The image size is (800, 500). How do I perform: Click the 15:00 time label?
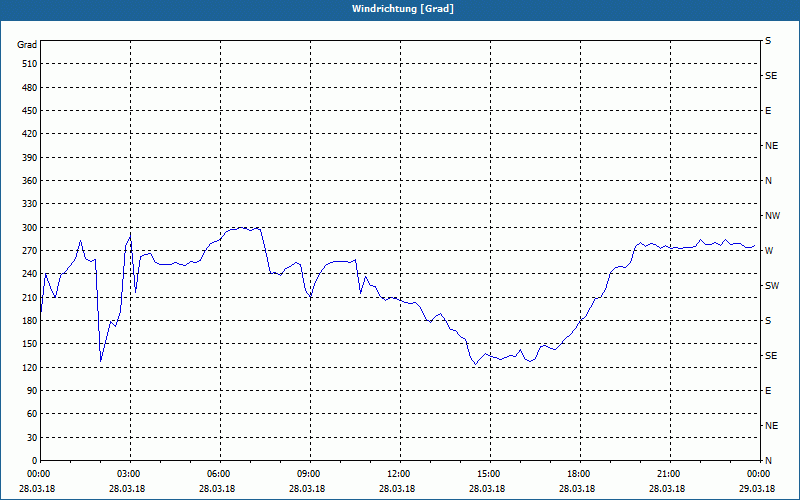point(489,474)
